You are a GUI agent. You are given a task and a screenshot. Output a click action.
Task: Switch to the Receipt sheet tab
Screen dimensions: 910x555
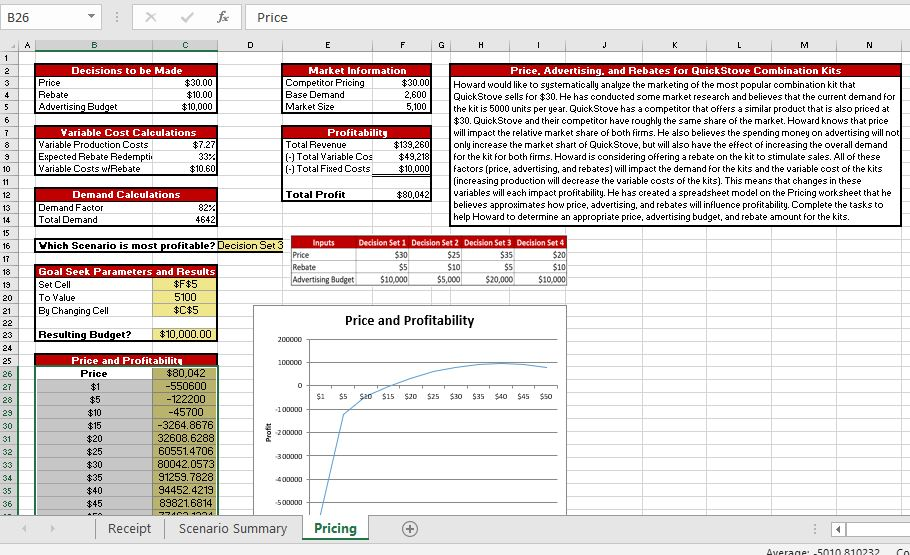(129, 528)
